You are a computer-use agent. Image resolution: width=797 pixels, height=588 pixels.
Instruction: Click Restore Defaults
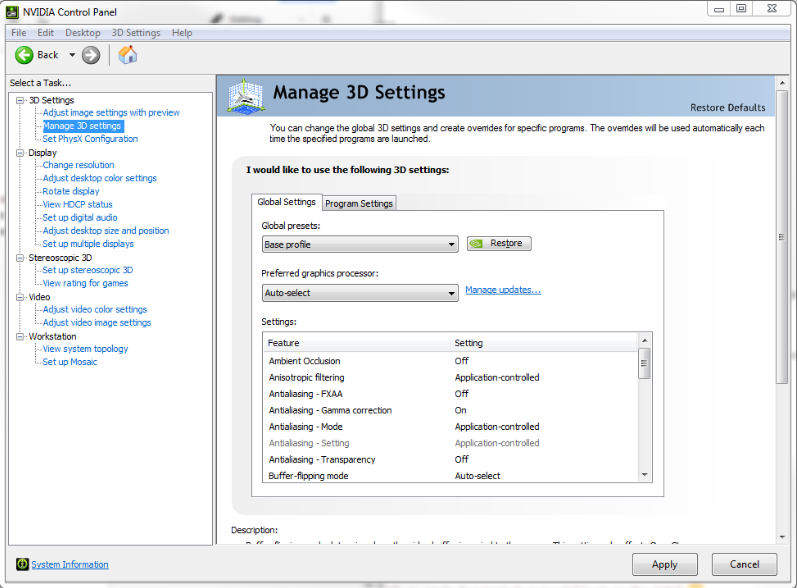point(727,108)
